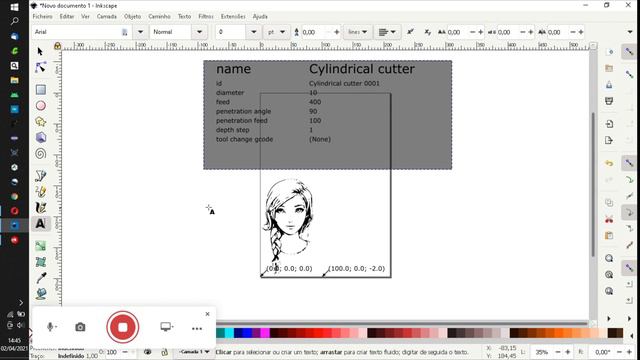640x360 pixels.
Task: Stop the screen recording
Action: click(x=123, y=327)
